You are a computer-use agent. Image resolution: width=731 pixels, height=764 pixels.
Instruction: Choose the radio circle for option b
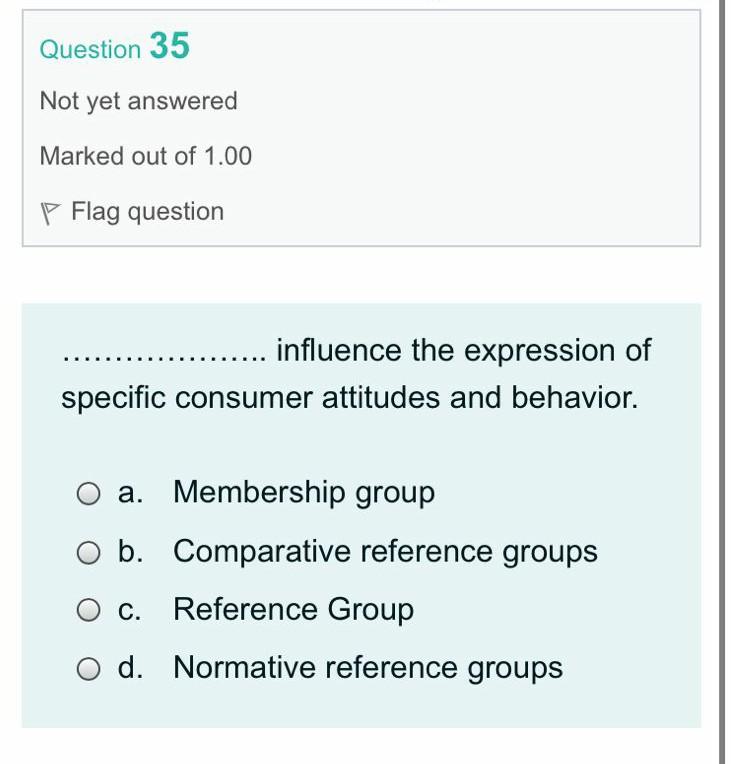click(x=90, y=552)
